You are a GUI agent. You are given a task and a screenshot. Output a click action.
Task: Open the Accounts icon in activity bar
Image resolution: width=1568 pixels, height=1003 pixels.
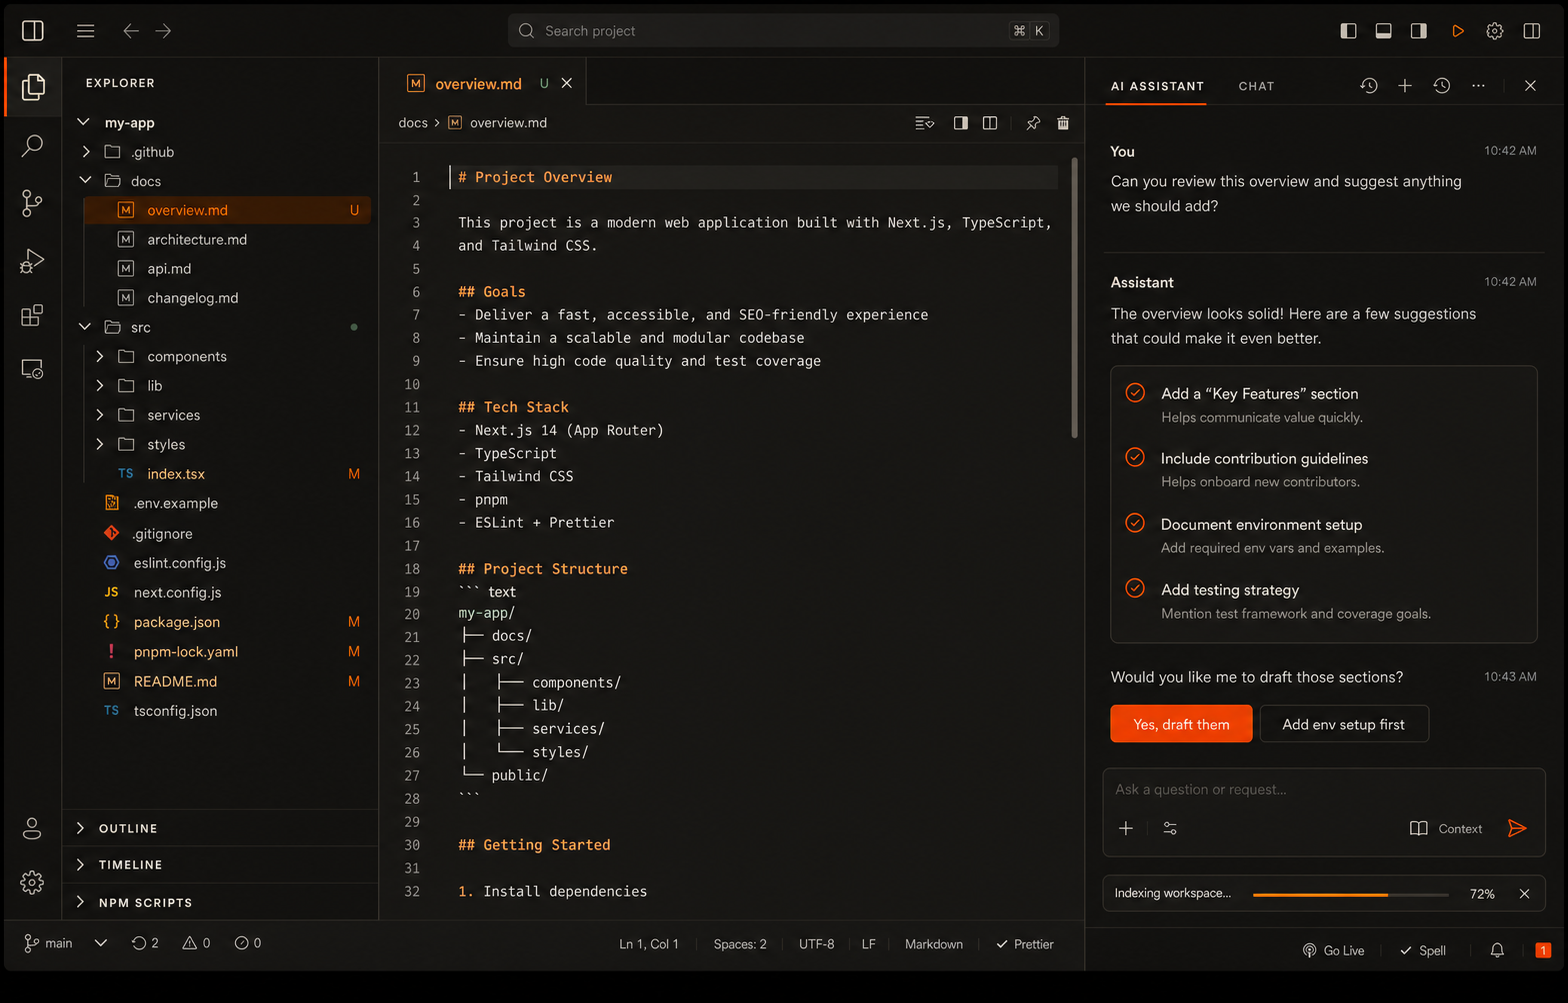click(x=32, y=828)
